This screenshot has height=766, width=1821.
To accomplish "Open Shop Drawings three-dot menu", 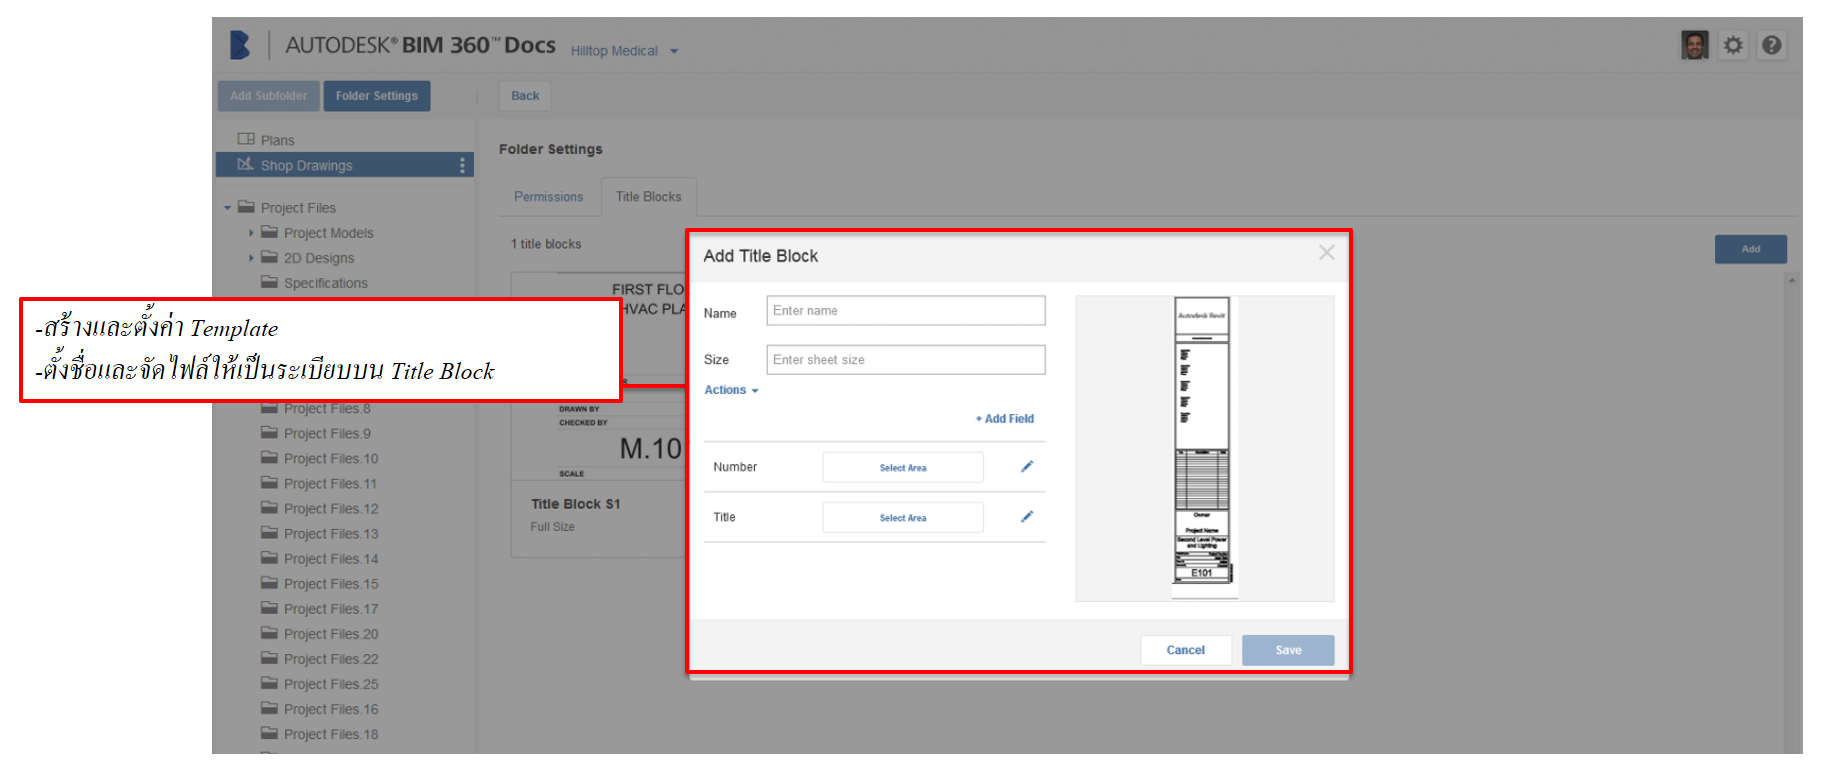I will [x=461, y=165].
